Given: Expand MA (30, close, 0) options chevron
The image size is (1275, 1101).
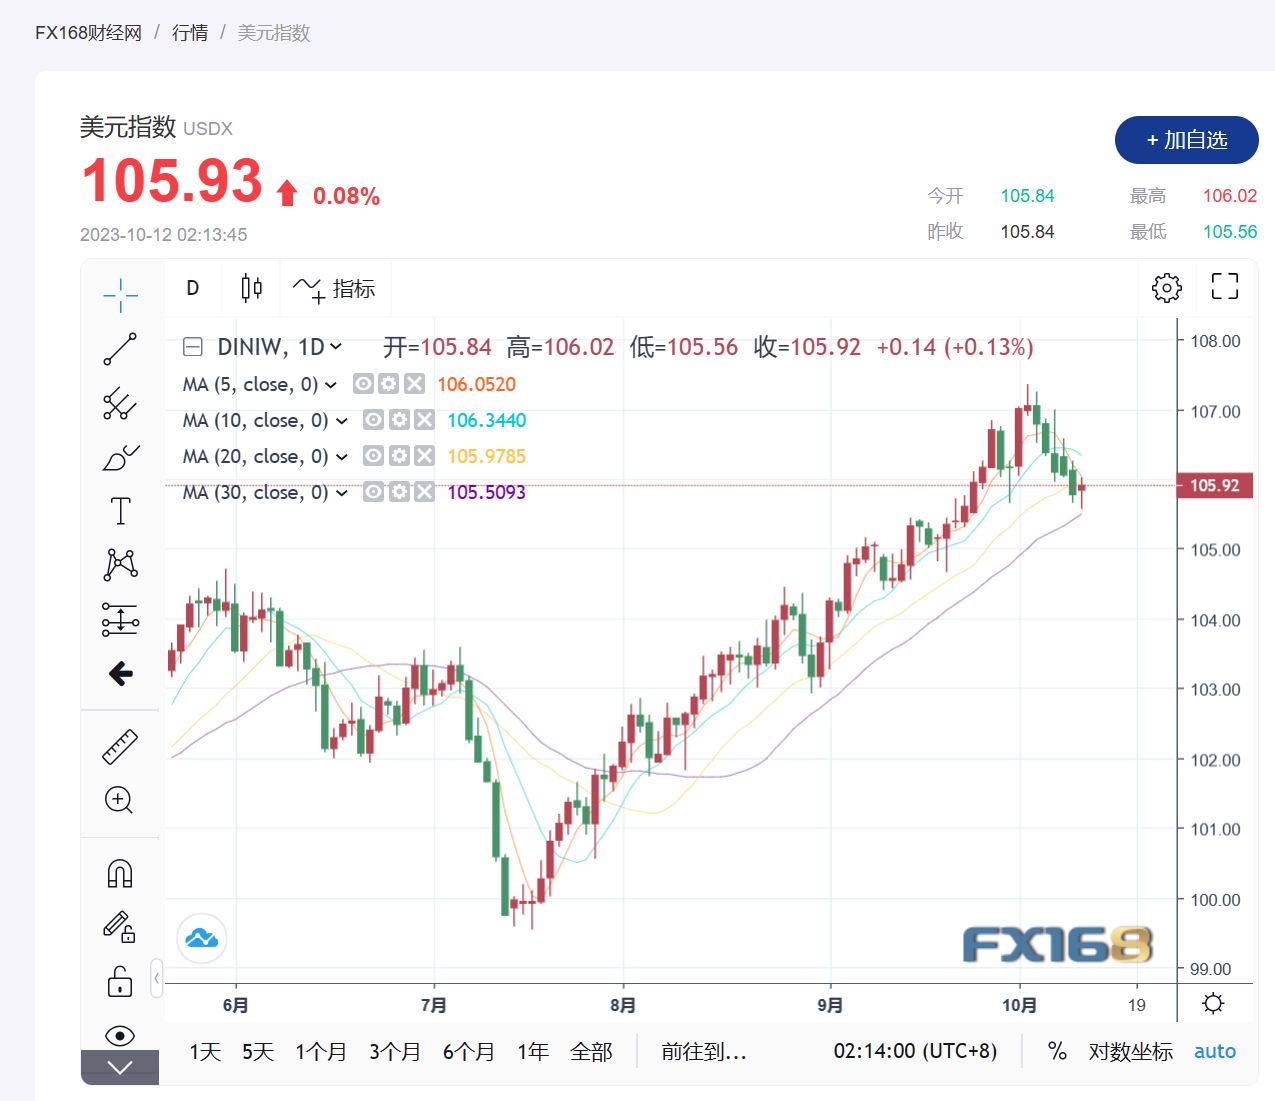Looking at the screenshot, I should (342, 493).
